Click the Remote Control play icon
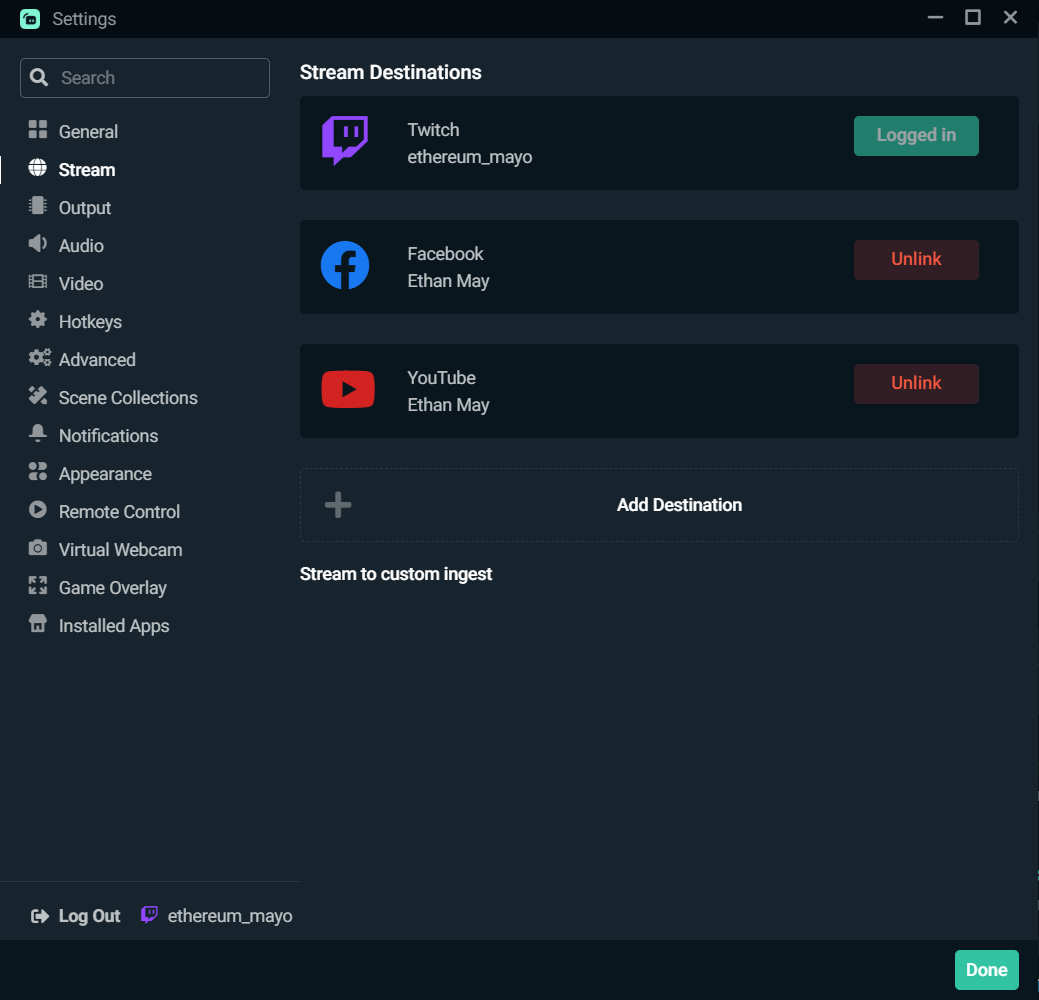The width and height of the screenshot is (1039, 1000). pyautogui.click(x=38, y=510)
